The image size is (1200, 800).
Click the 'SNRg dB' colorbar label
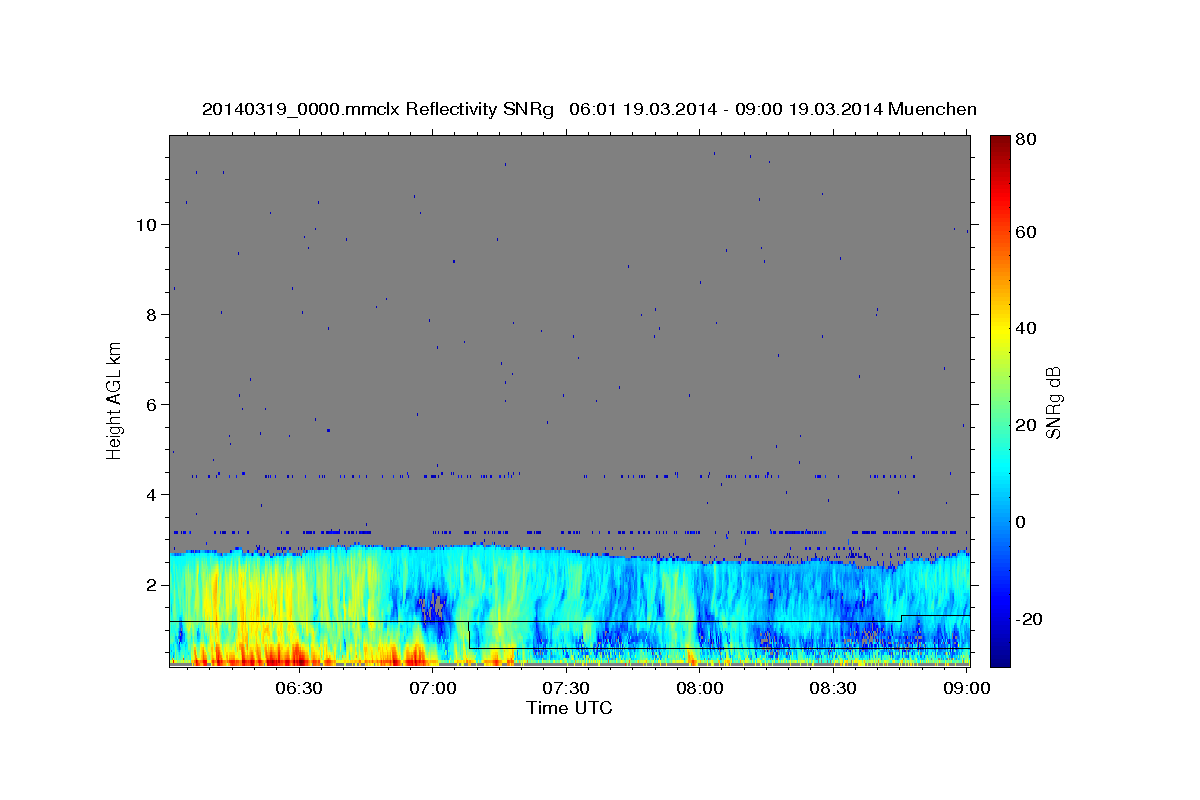[1053, 402]
